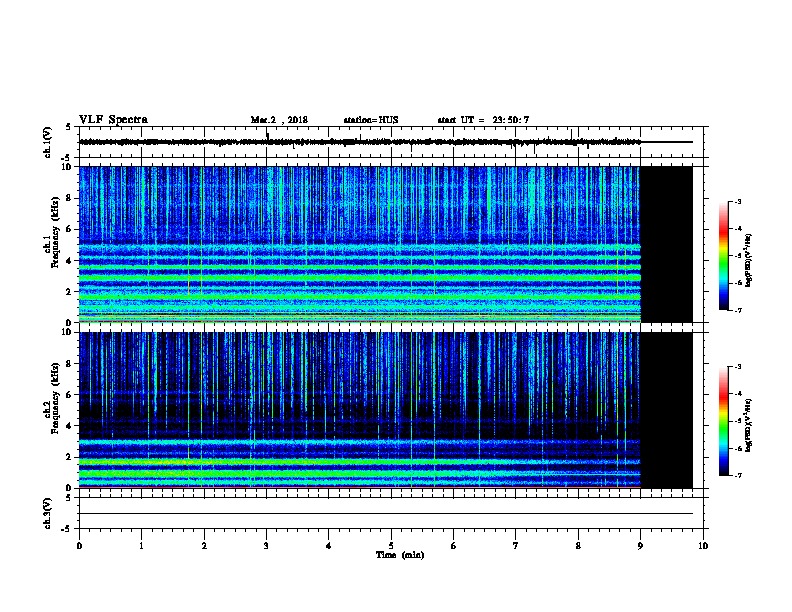Click the "ch.1(V)" waveform axis label
Viewport: 792px width, 612px height.
(47, 142)
